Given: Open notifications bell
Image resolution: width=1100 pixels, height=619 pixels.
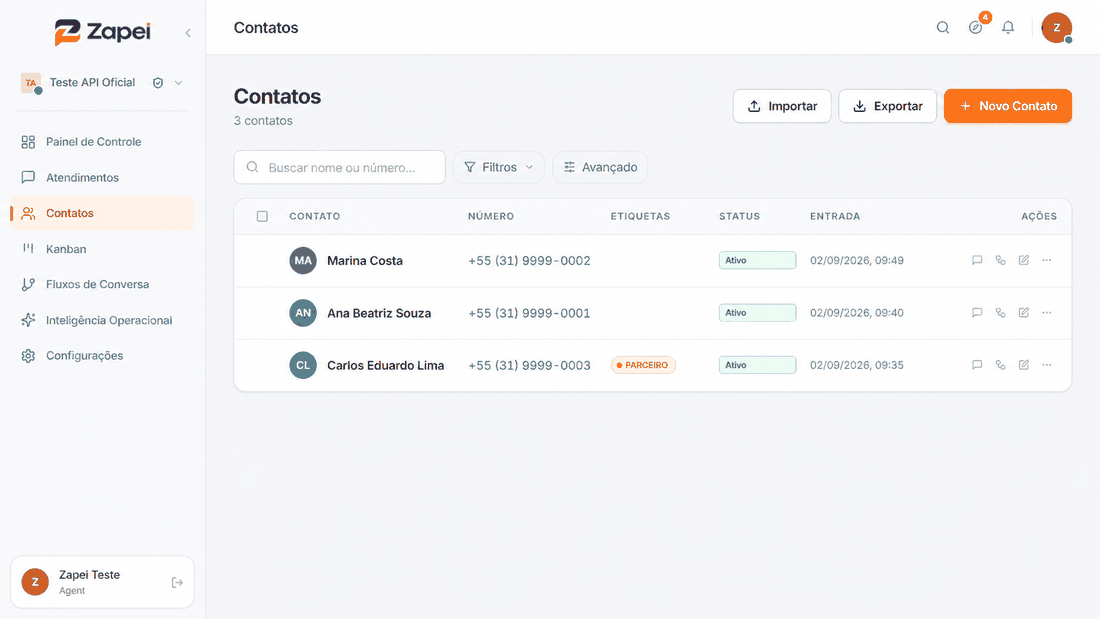Looking at the screenshot, I should pos(1008,27).
